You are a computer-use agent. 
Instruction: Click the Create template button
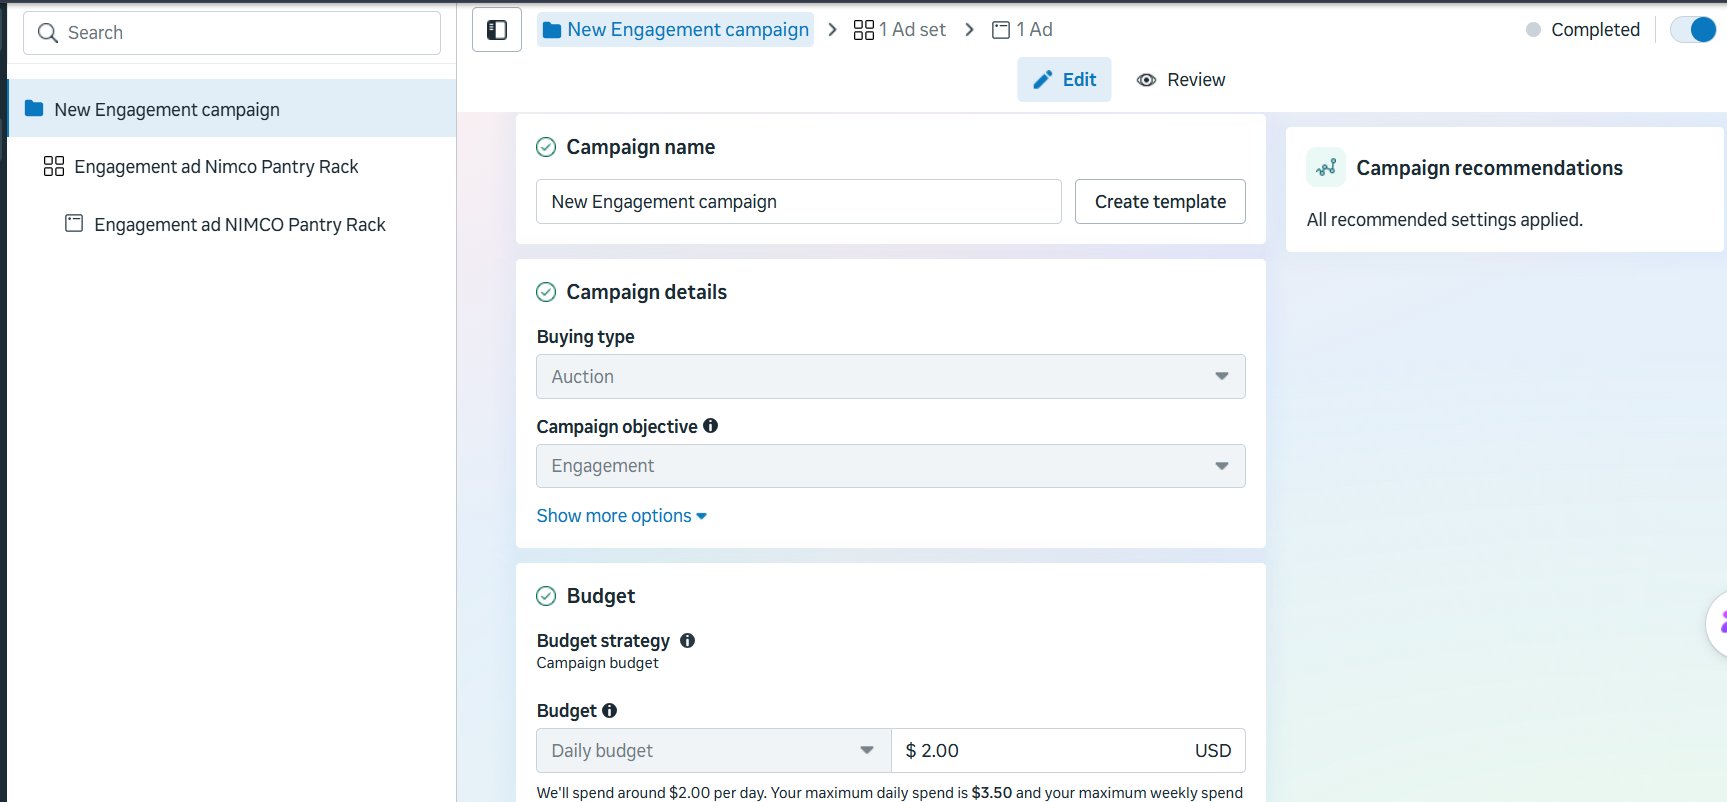1160,202
